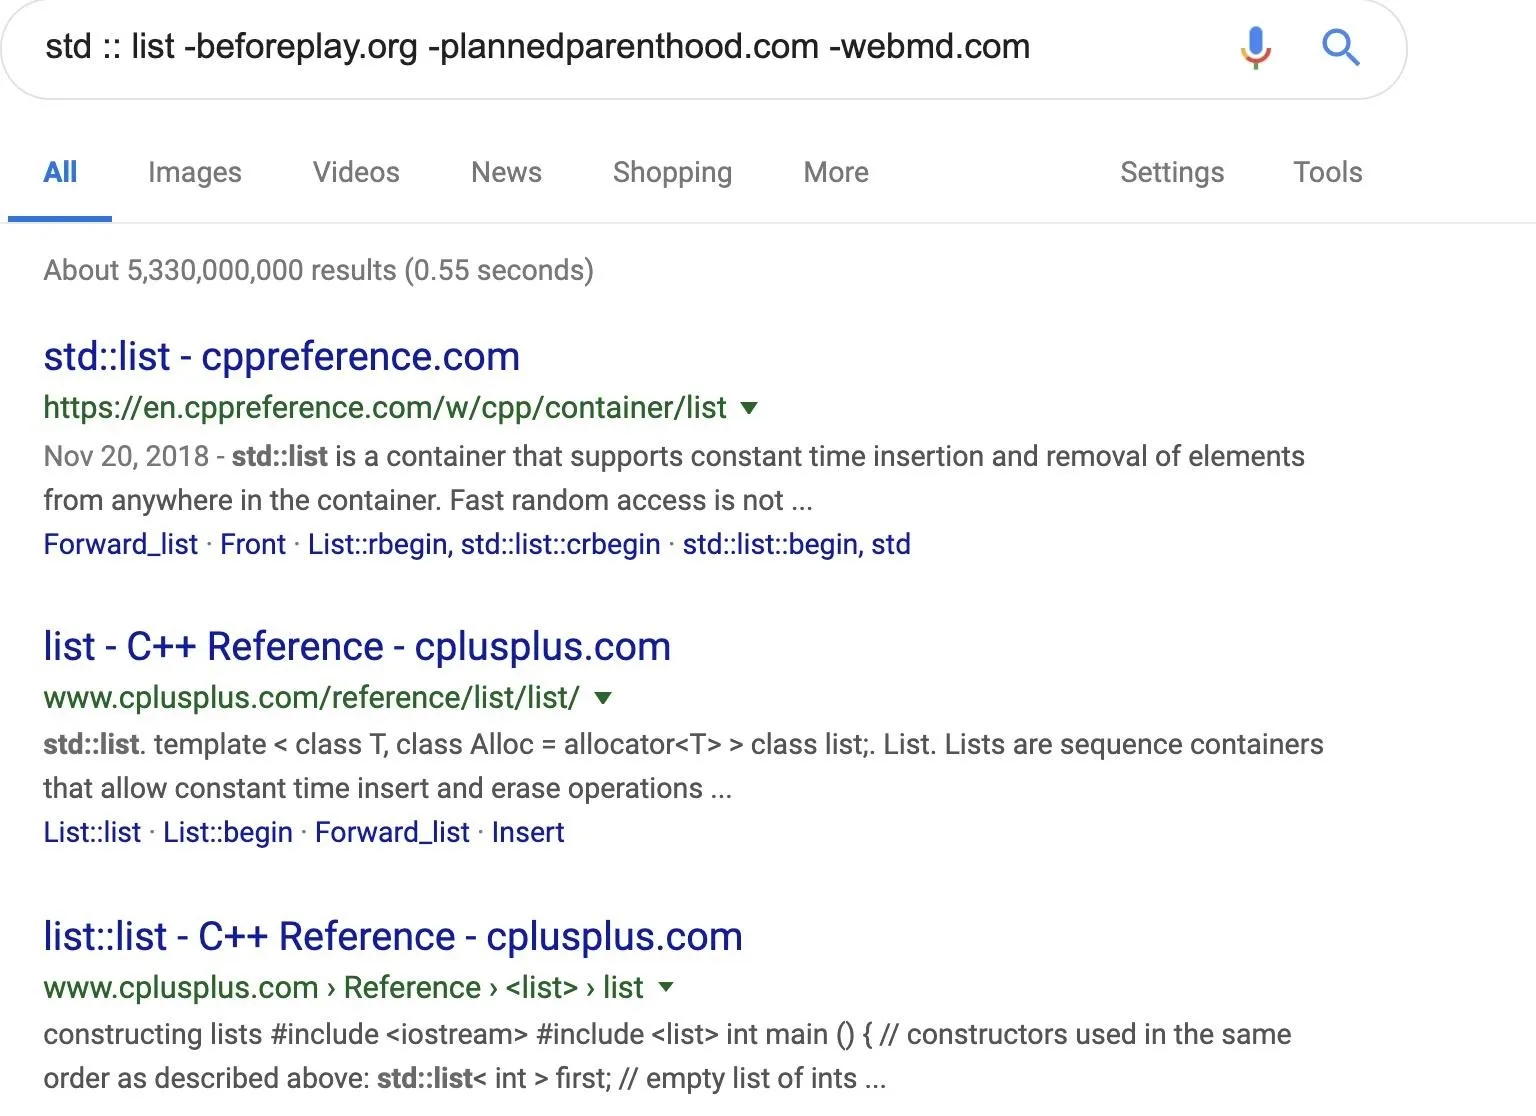
Task: Open the search Tools
Action: click(x=1328, y=172)
